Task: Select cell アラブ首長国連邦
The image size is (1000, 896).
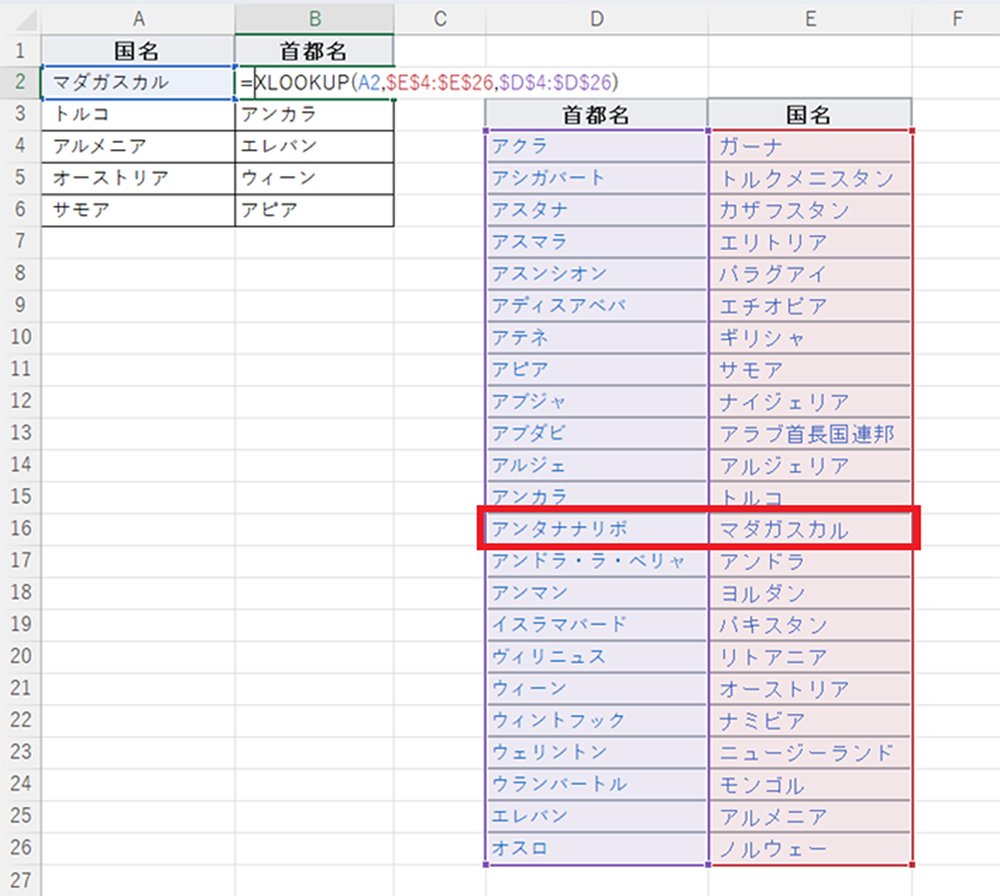Action: 810,433
